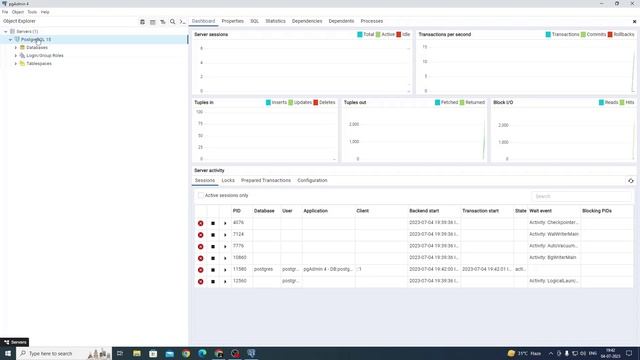Expand details of PID 12560 row
Viewport: 640px width, 360px height.
click(225, 282)
